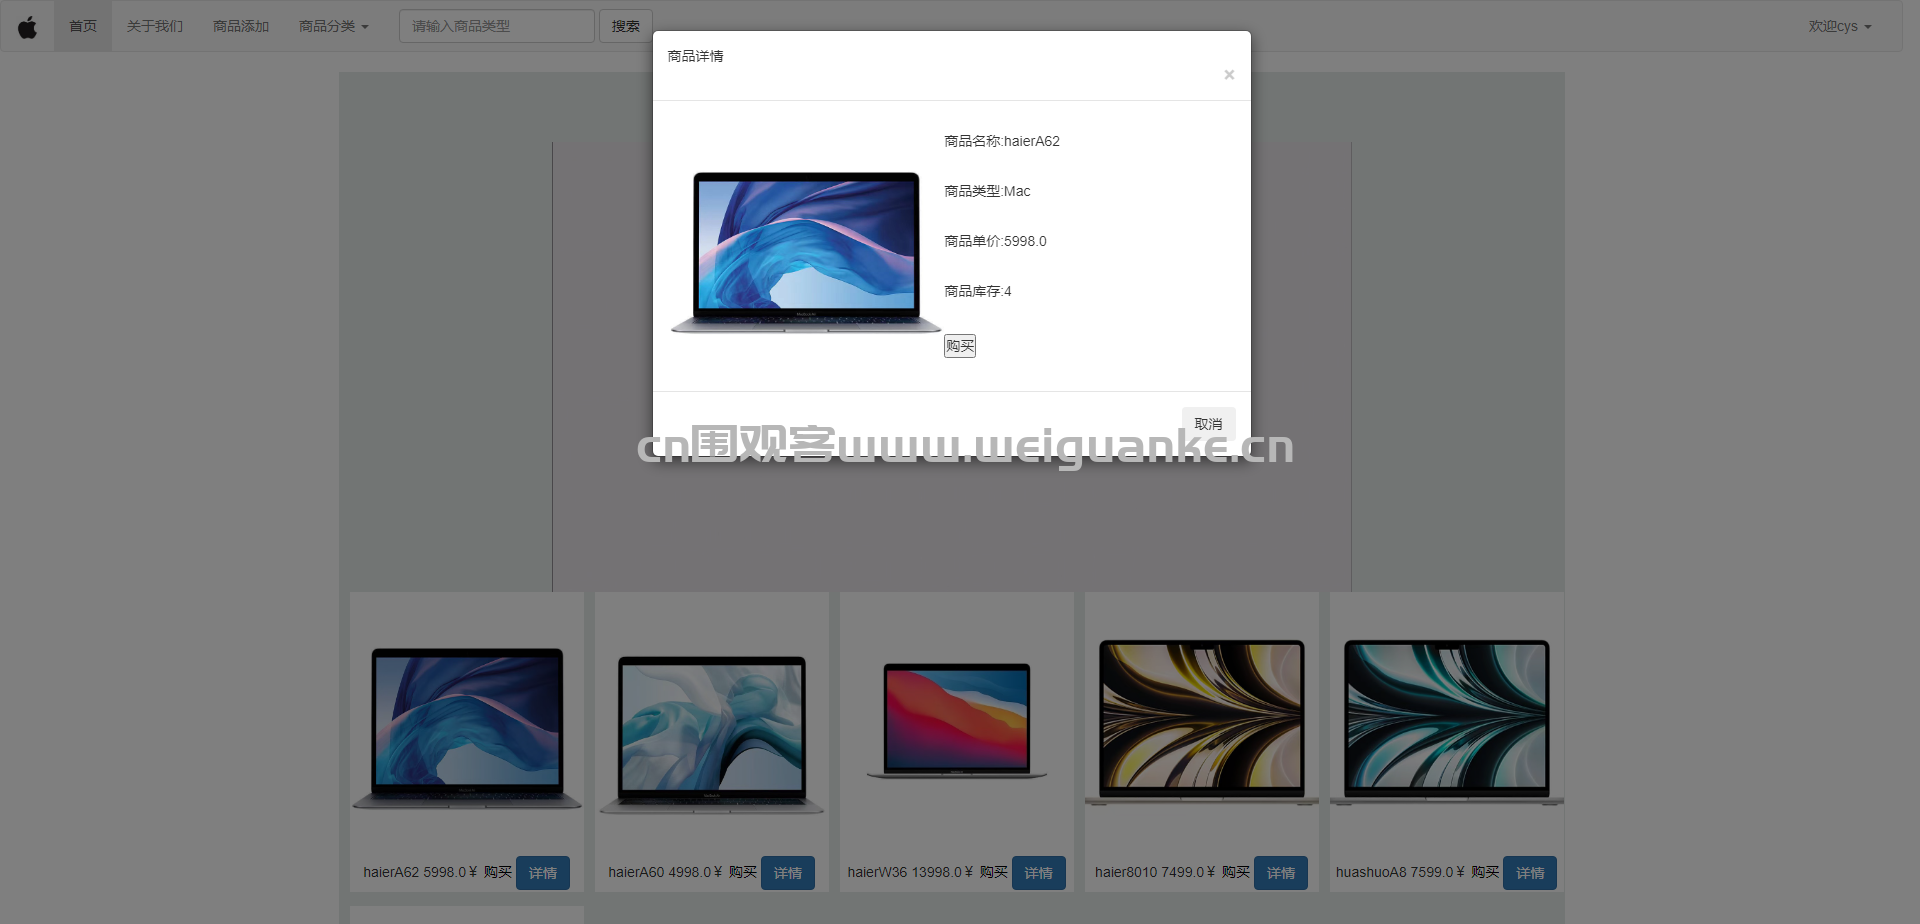Select the 商品库存:4 text
Viewport: 1920px width, 924px height.
978,291
